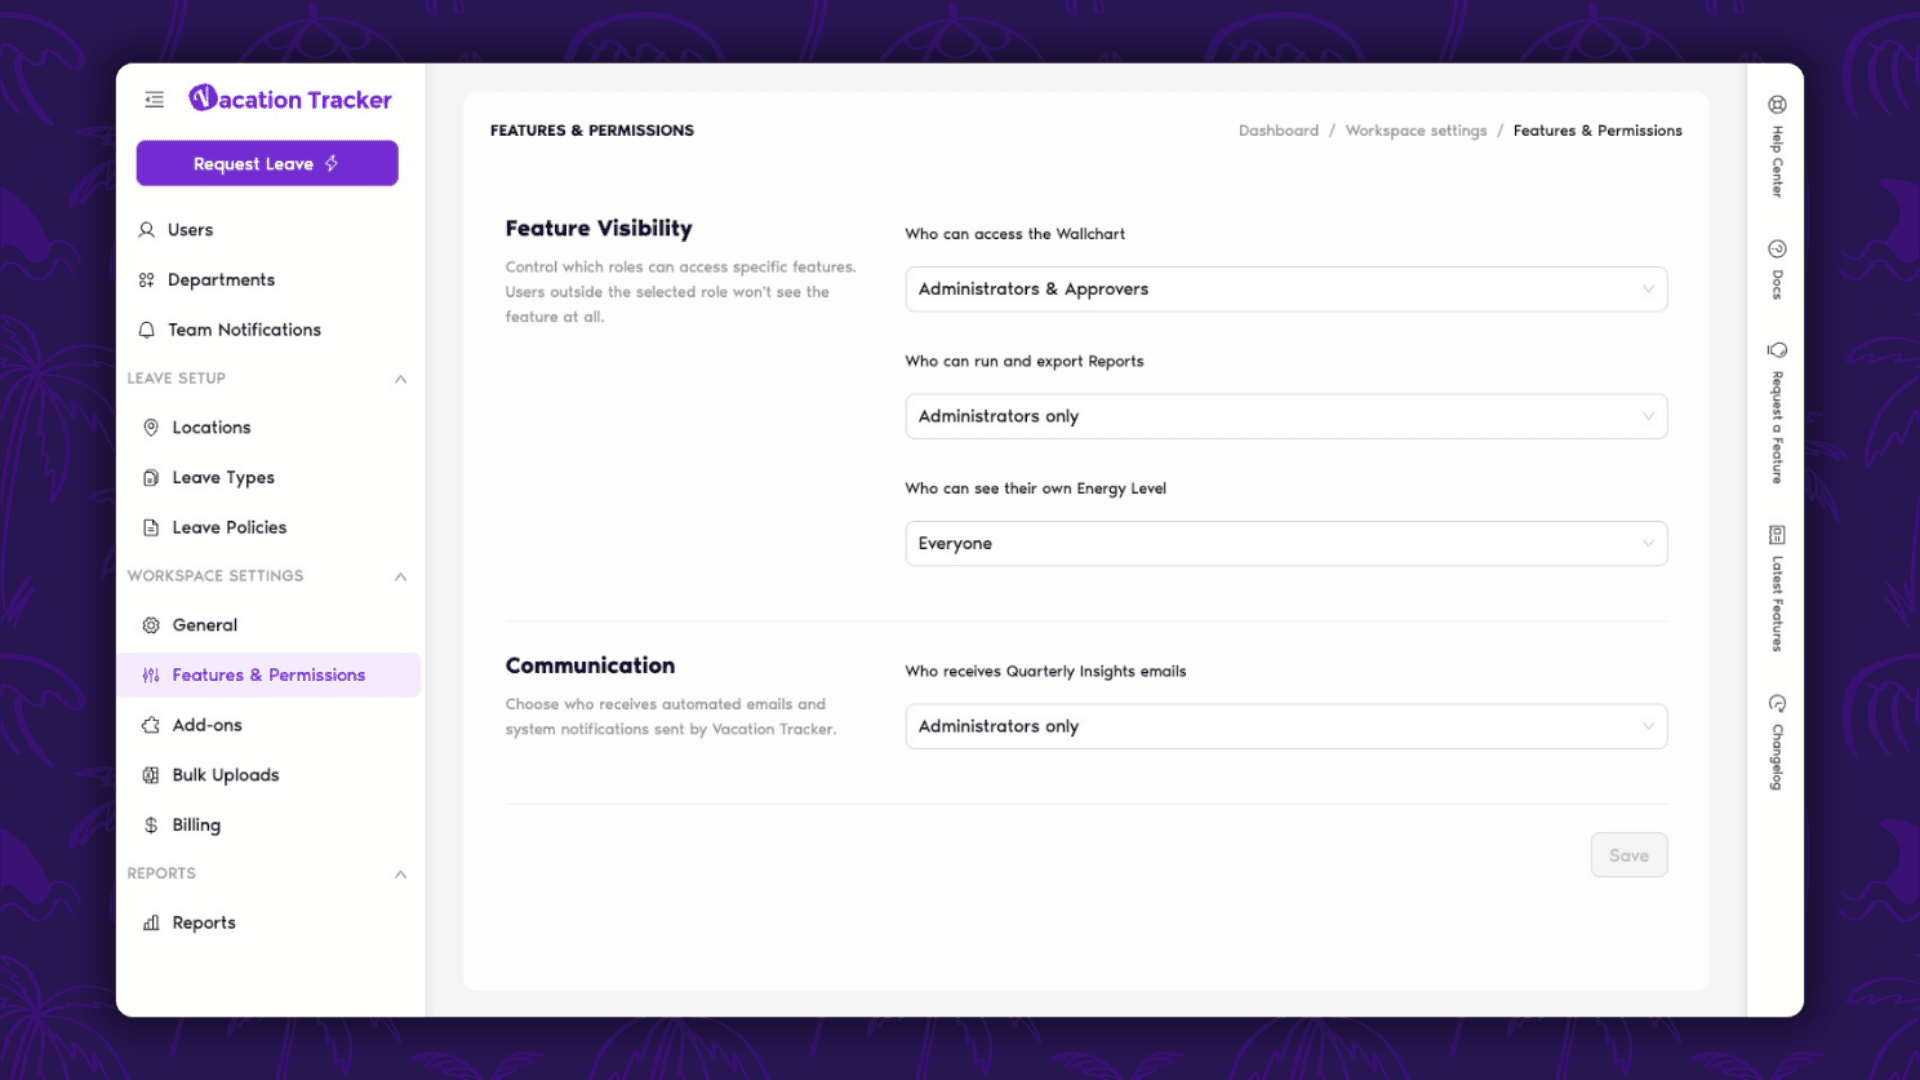
Task: Click the Billing dollar icon
Action: [151, 825]
